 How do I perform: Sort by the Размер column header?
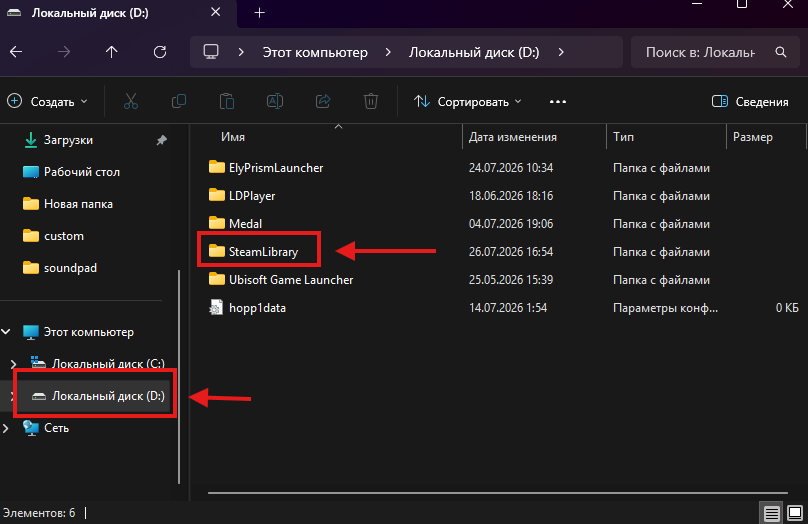(753, 137)
